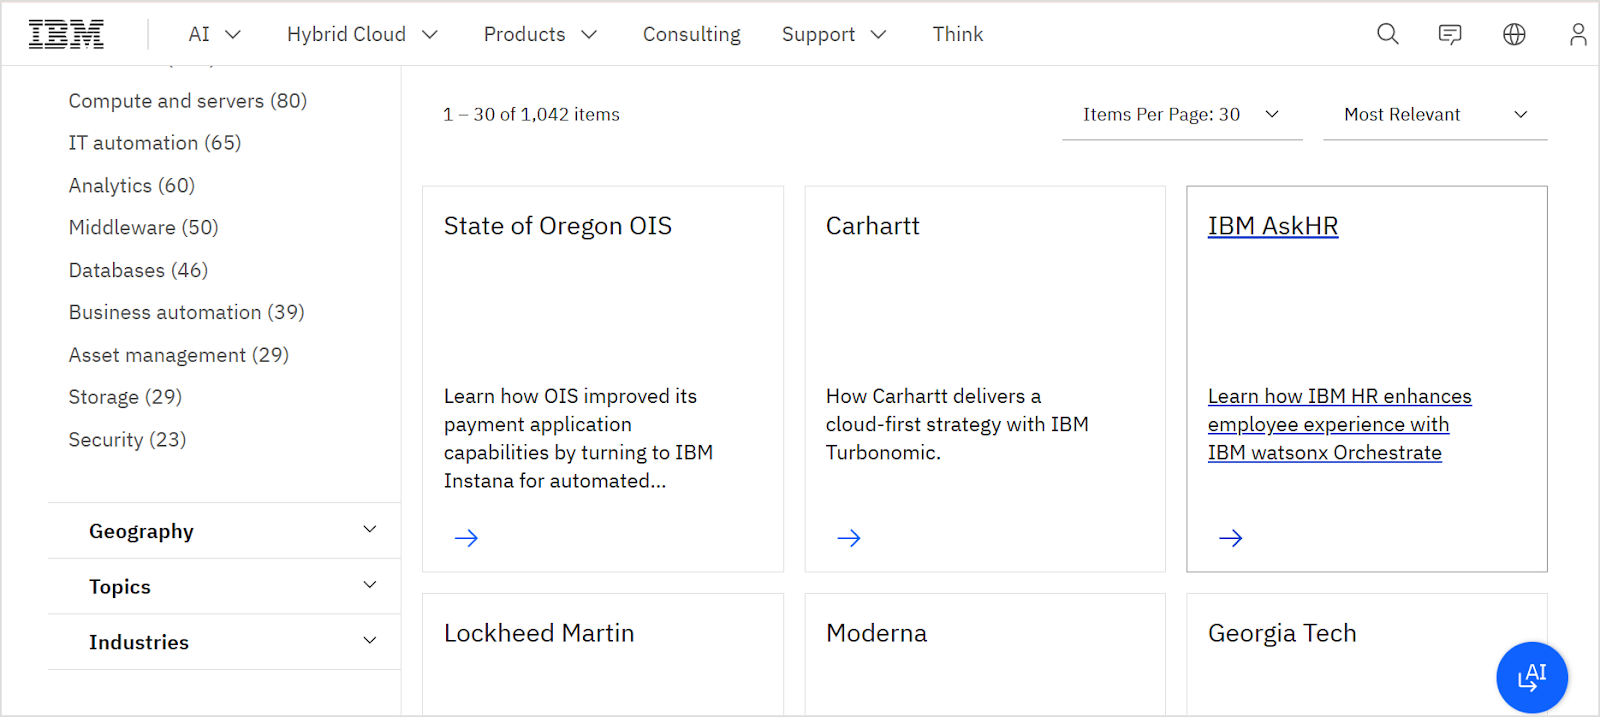Open the AI menu in header

(x=215, y=34)
